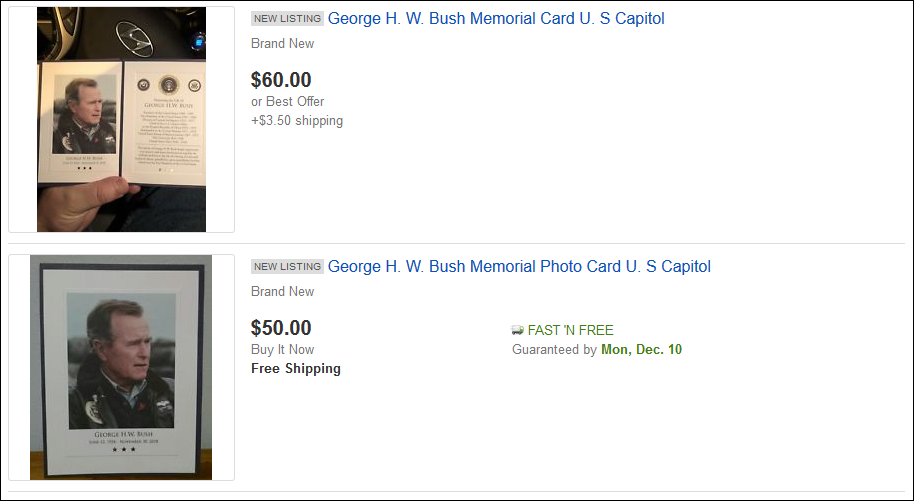Screen dimensions: 914x501
Task: Open the Memorial Card U. S Capitol listing title
Action: 496,19
